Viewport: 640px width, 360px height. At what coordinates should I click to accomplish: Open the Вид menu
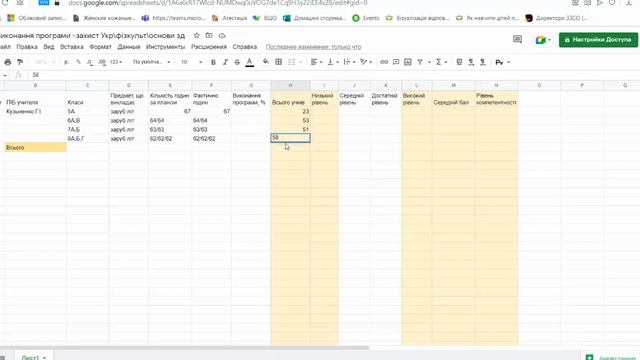tap(49, 47)
